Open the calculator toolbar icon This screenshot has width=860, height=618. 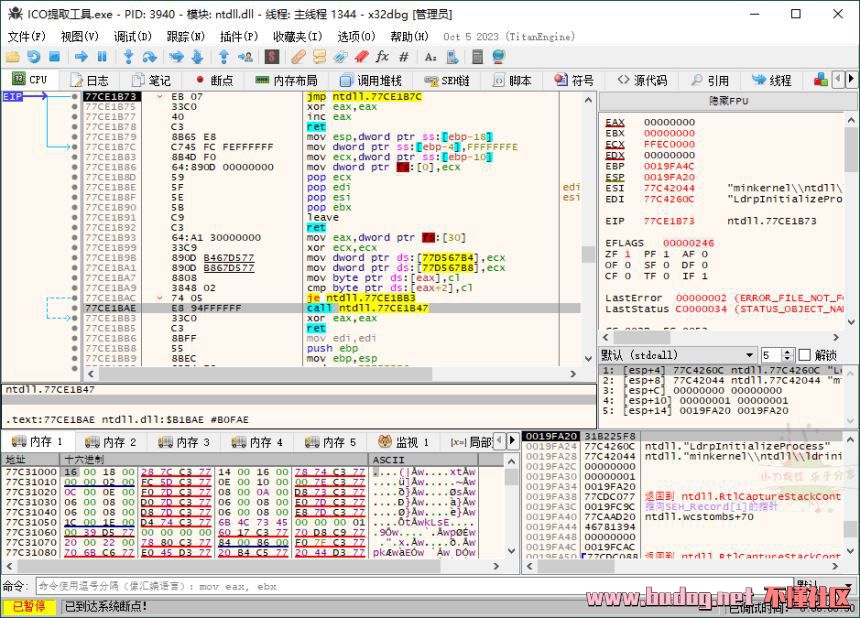(478, 58)
